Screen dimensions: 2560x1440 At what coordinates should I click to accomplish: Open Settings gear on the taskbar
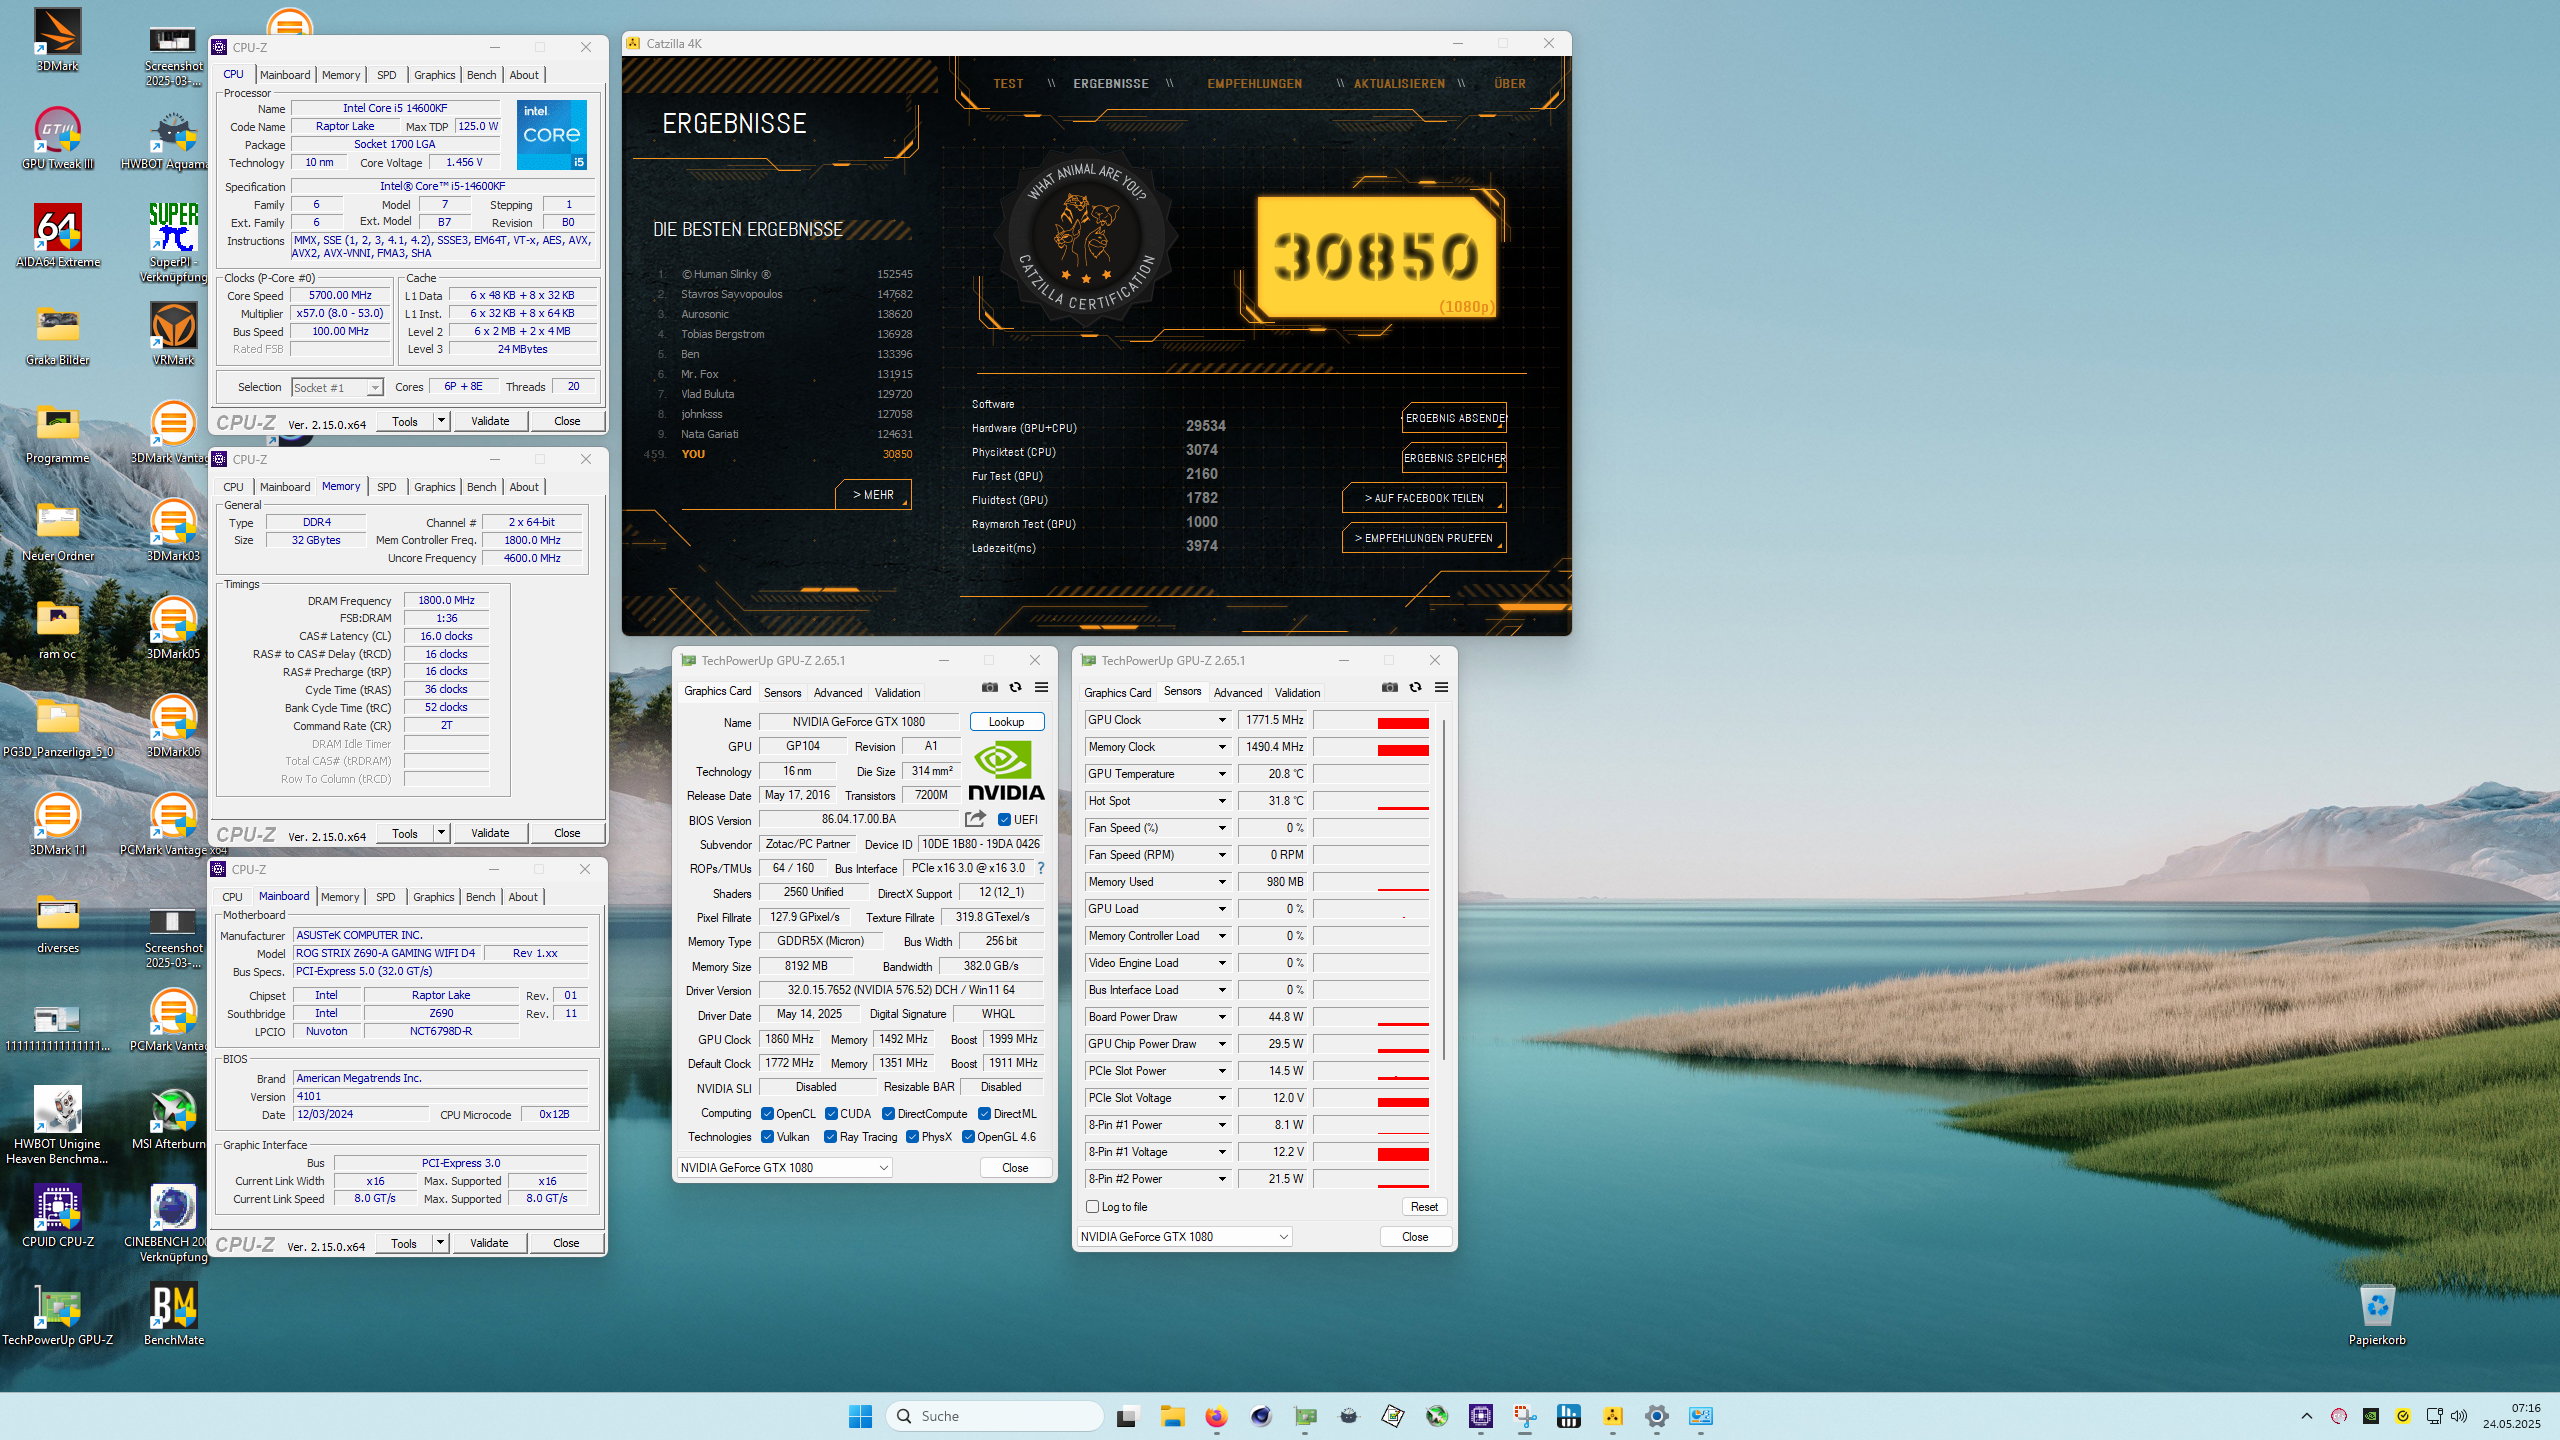pyautogui.click(x=1656, y=1416)
